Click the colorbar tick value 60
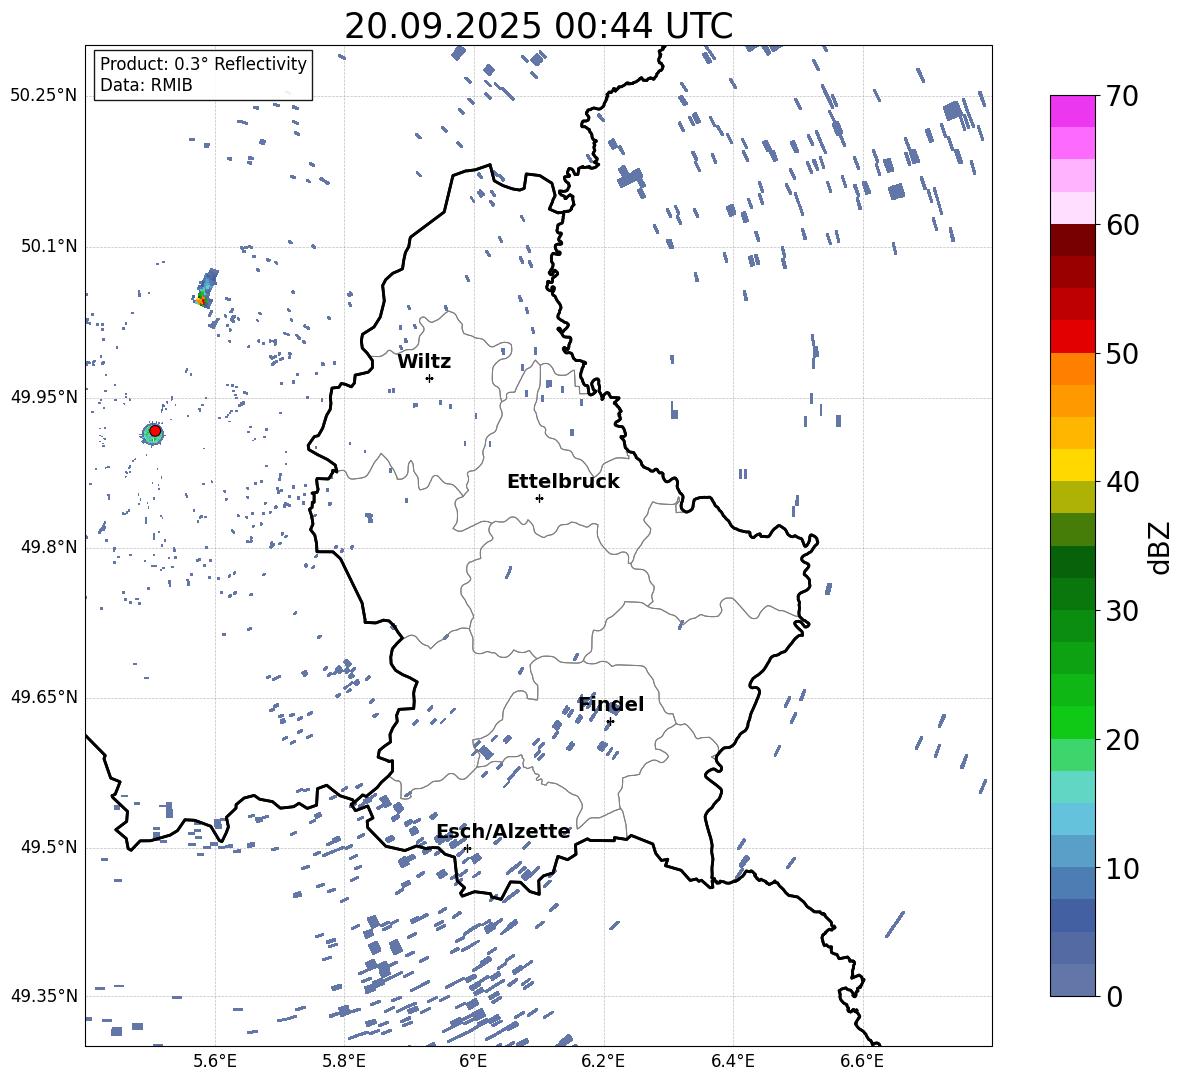1184x1081 pixels. pyautogui.click(x=1122, y=225)
